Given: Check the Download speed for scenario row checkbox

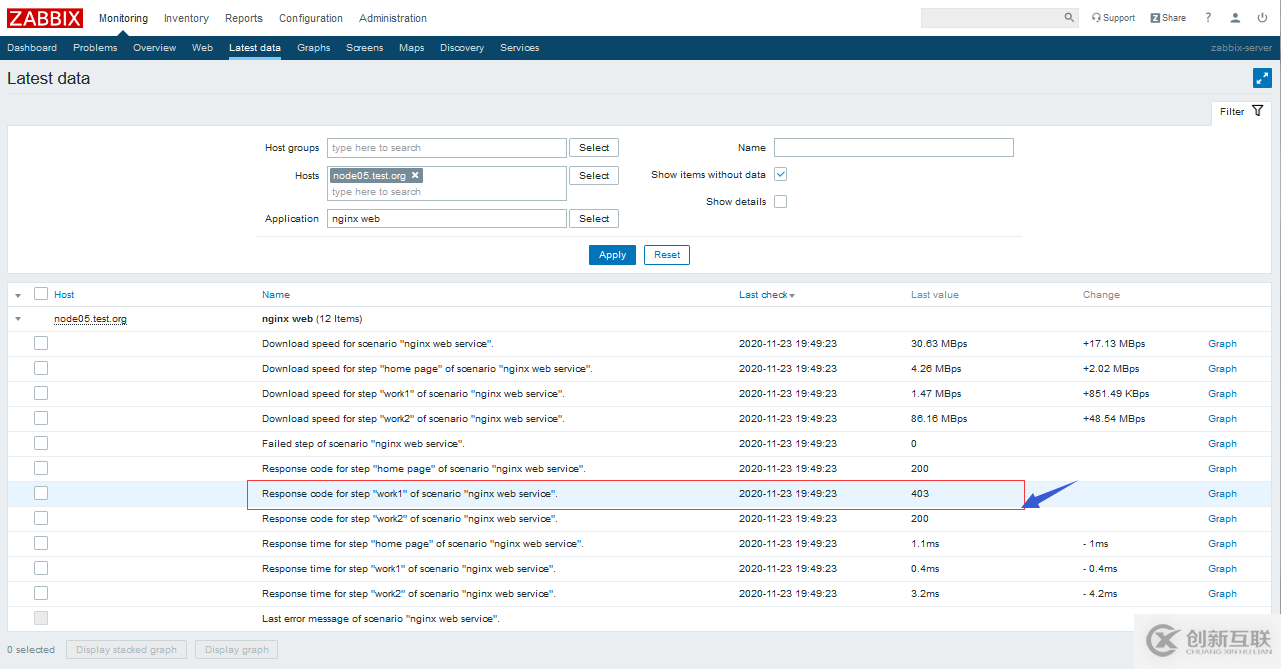Looking at the screenshot, I should coord(41,343).
